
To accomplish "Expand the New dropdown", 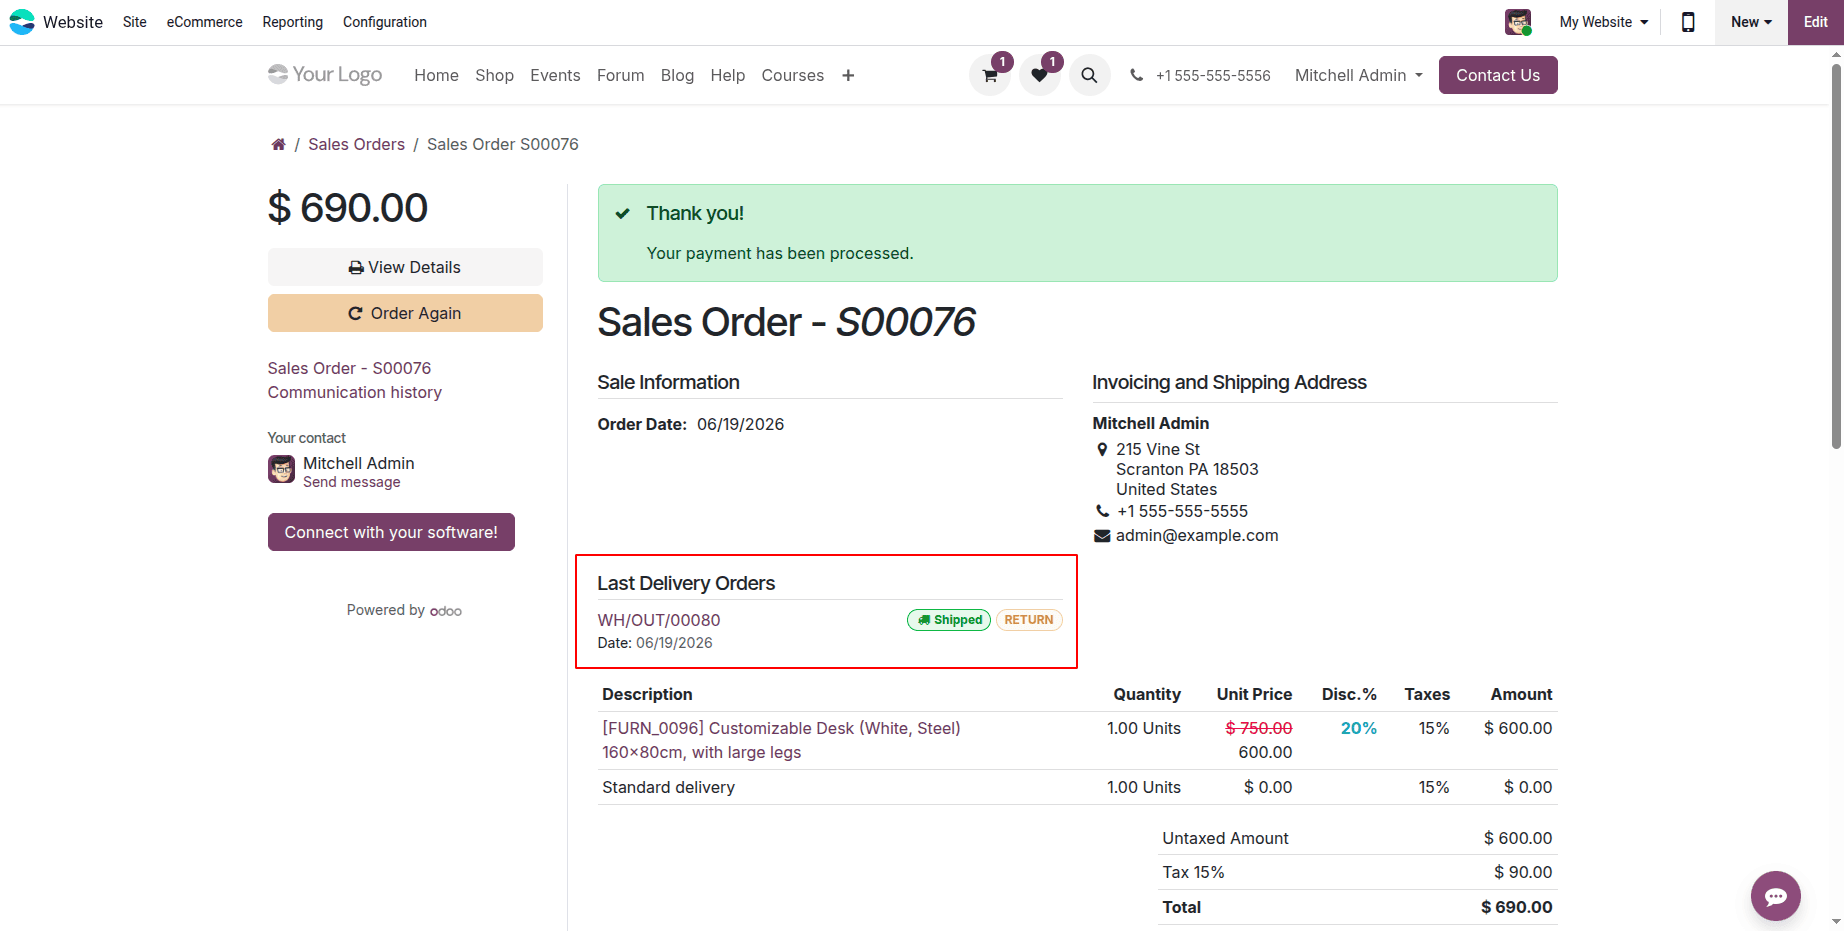I will pos(1751,22).
